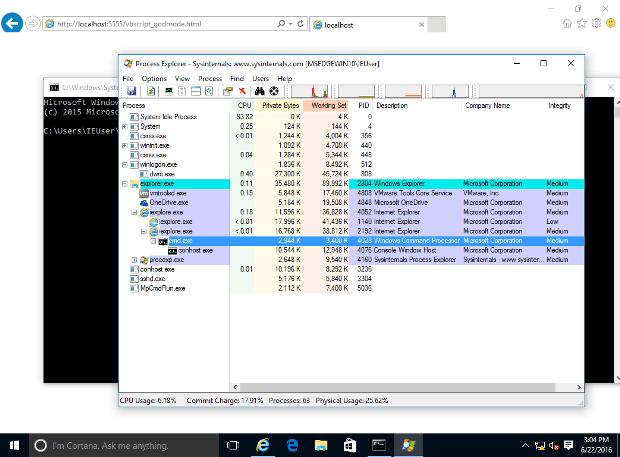The width and height of the screenshot is (620, 457).
Task: Click the browser forward arrow
Action: (33, 24)
